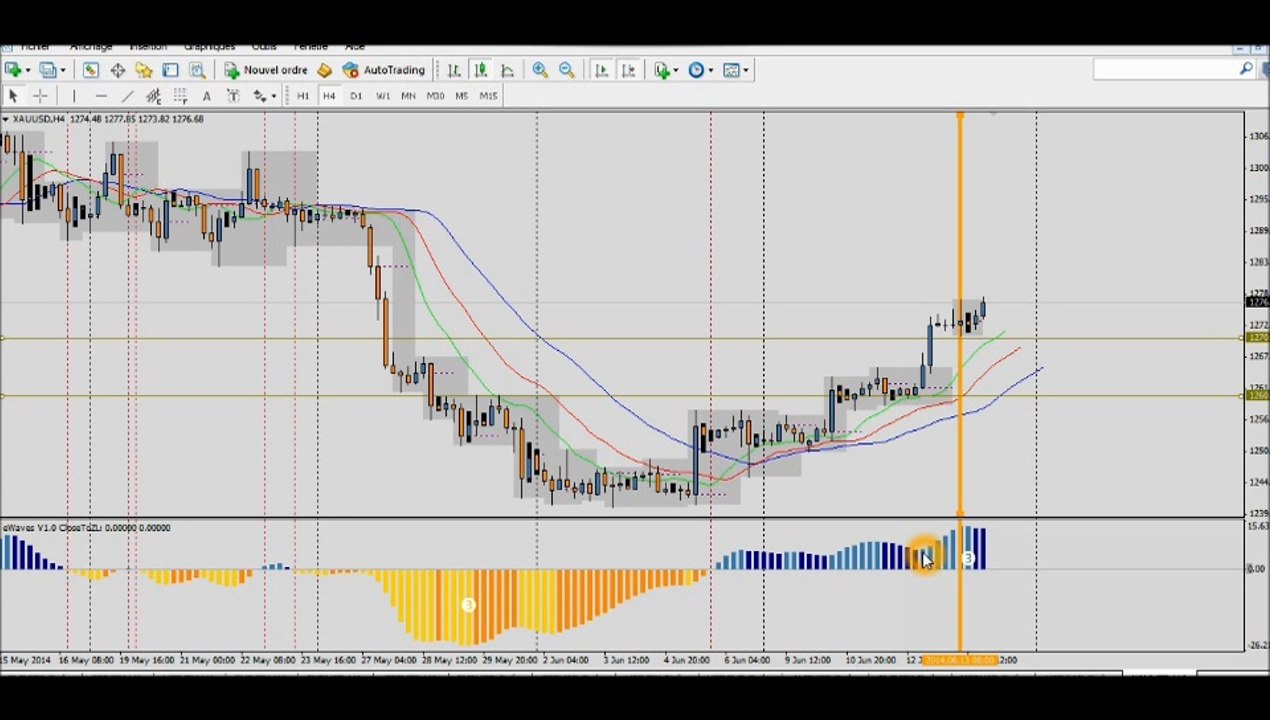The width and height of the screenshot is (1270, 720).
Task: Show the Market Watch panel
Action: (x=91, y=70)
